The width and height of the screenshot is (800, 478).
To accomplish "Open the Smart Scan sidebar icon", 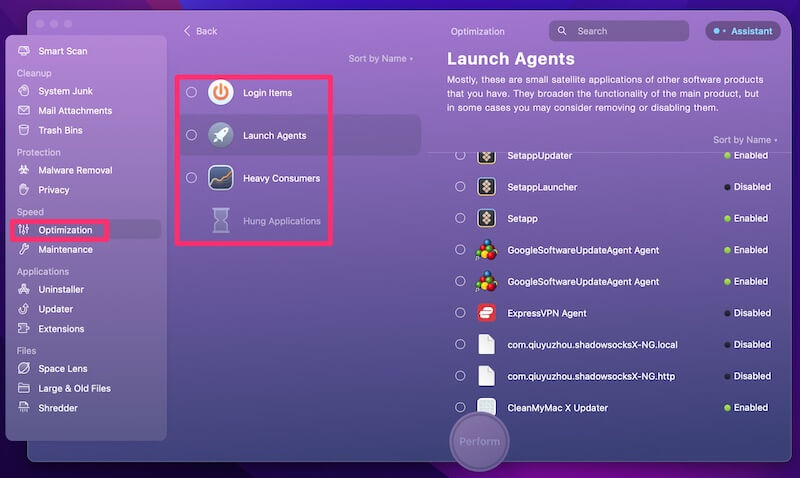I will click(23, 51).
